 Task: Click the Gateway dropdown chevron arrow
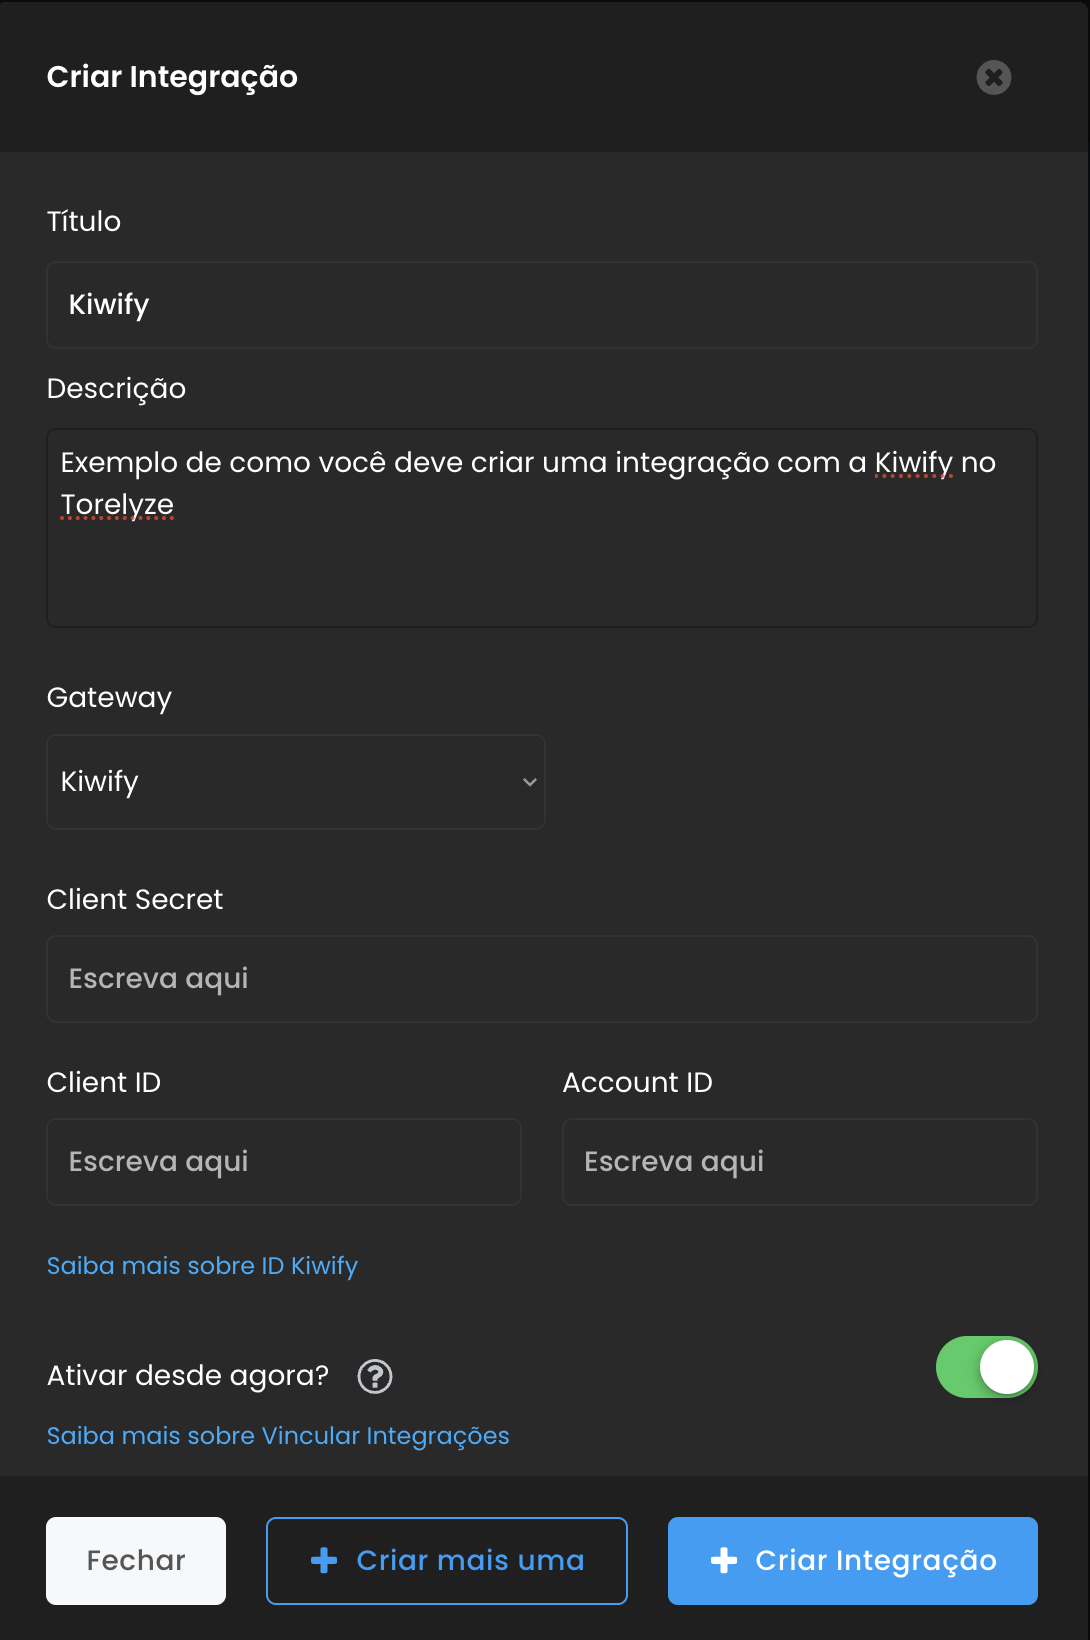(530, 782)
